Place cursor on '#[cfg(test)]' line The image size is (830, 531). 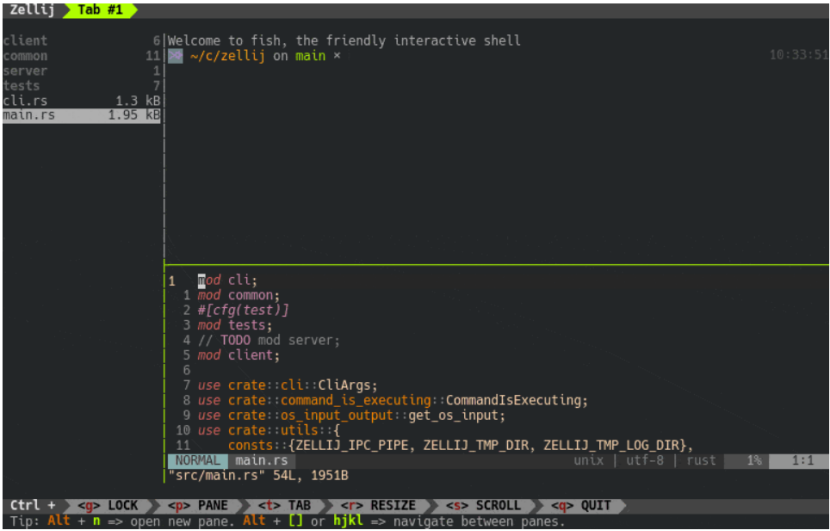tap(243, 310)
